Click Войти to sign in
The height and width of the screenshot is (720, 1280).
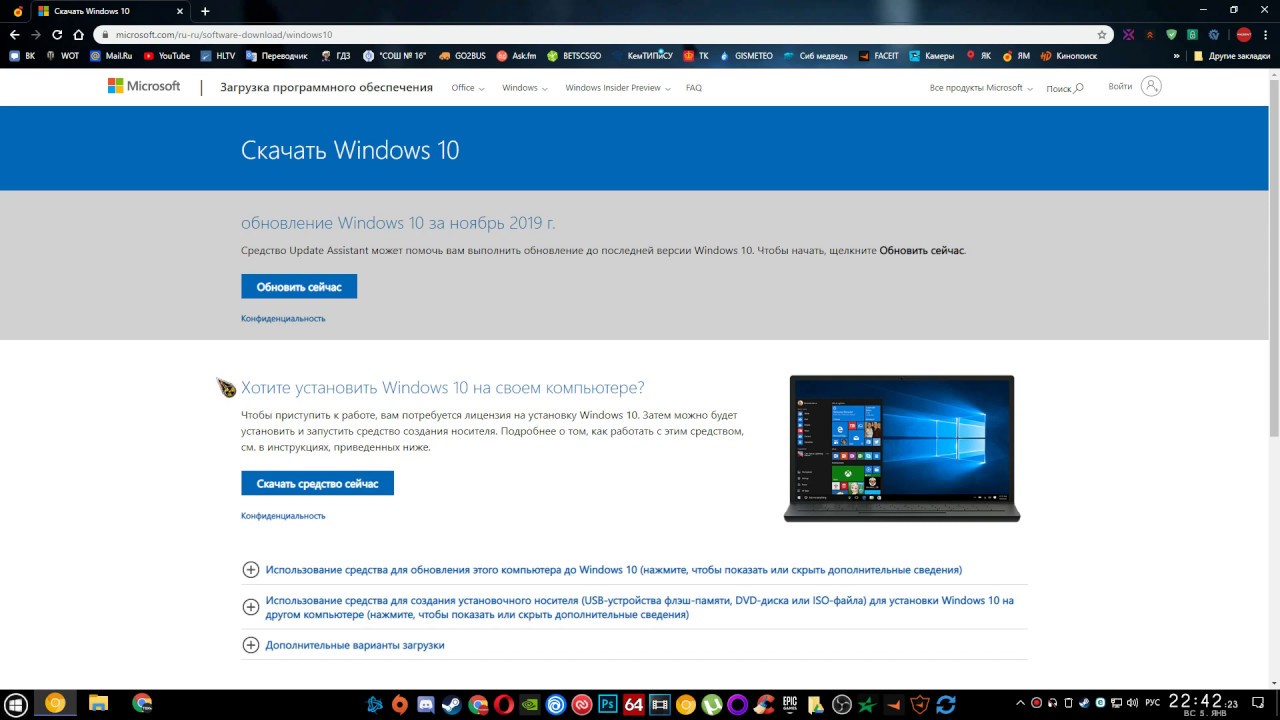(x=1120, y=87)
